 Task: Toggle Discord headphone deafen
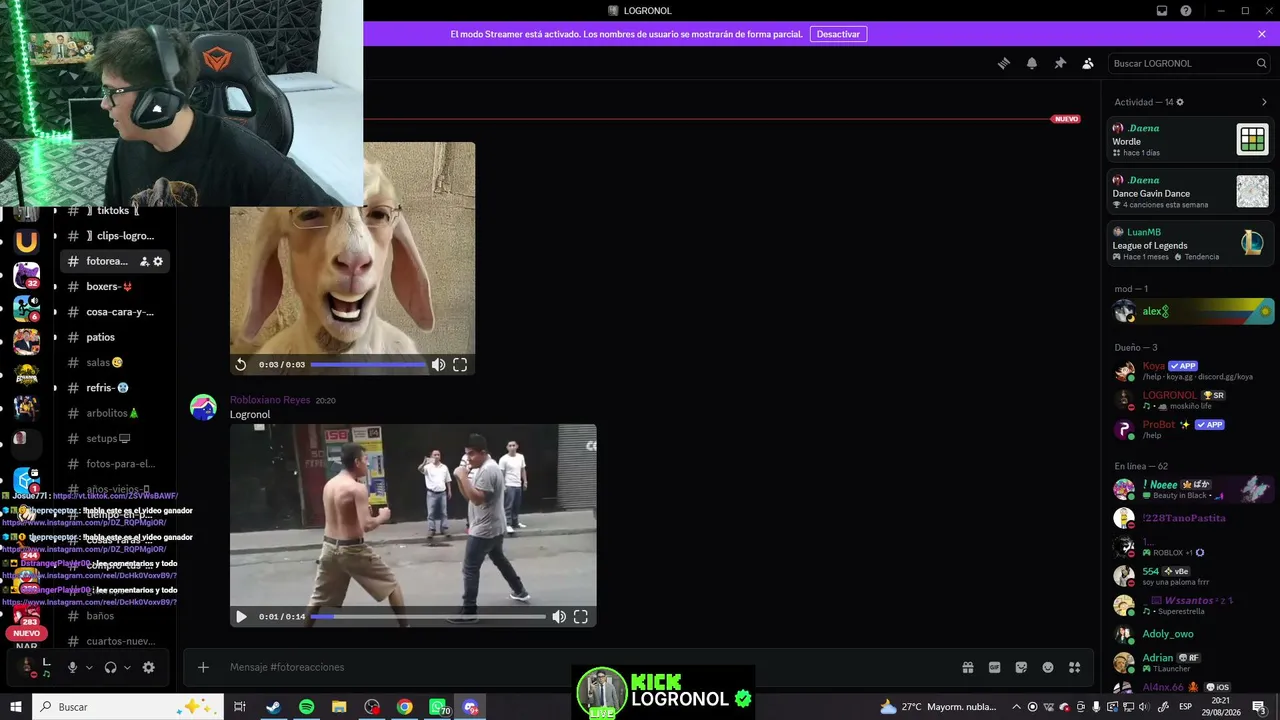tap(110, 667)
